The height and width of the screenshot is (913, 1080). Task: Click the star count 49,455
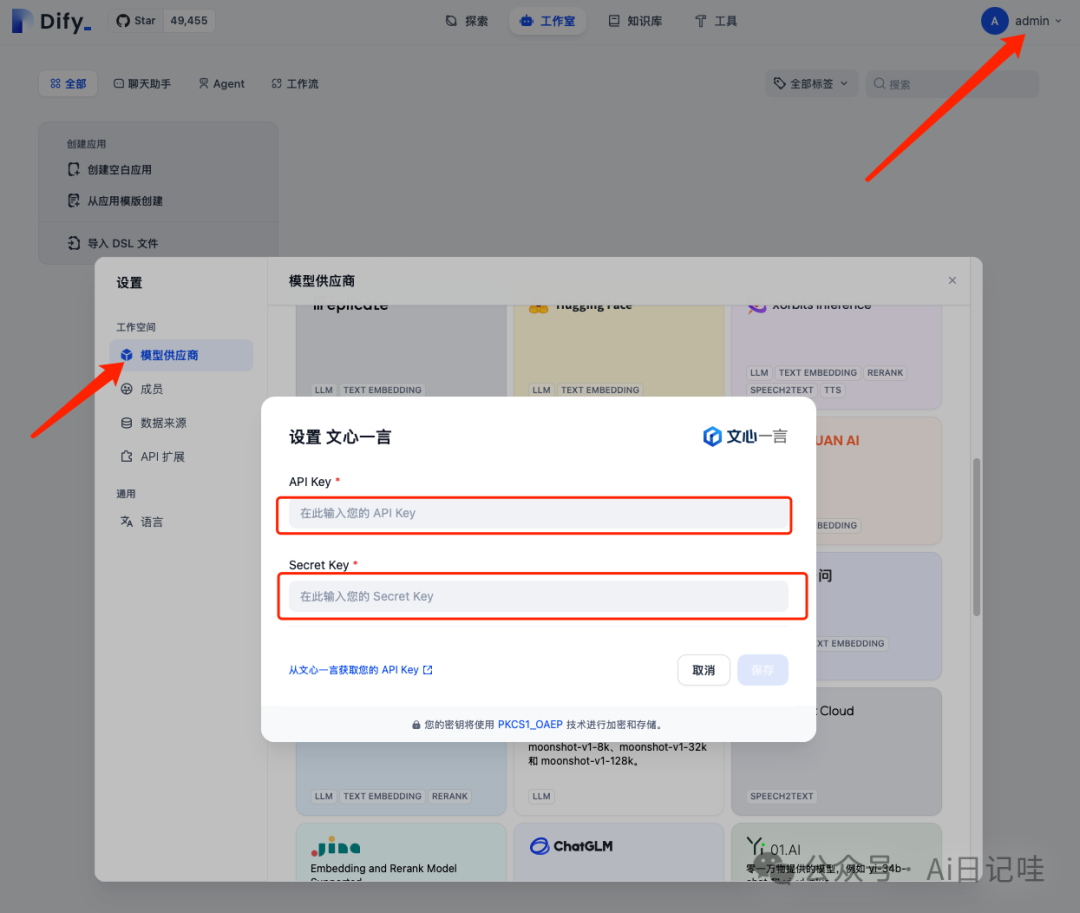pos(189,21)
